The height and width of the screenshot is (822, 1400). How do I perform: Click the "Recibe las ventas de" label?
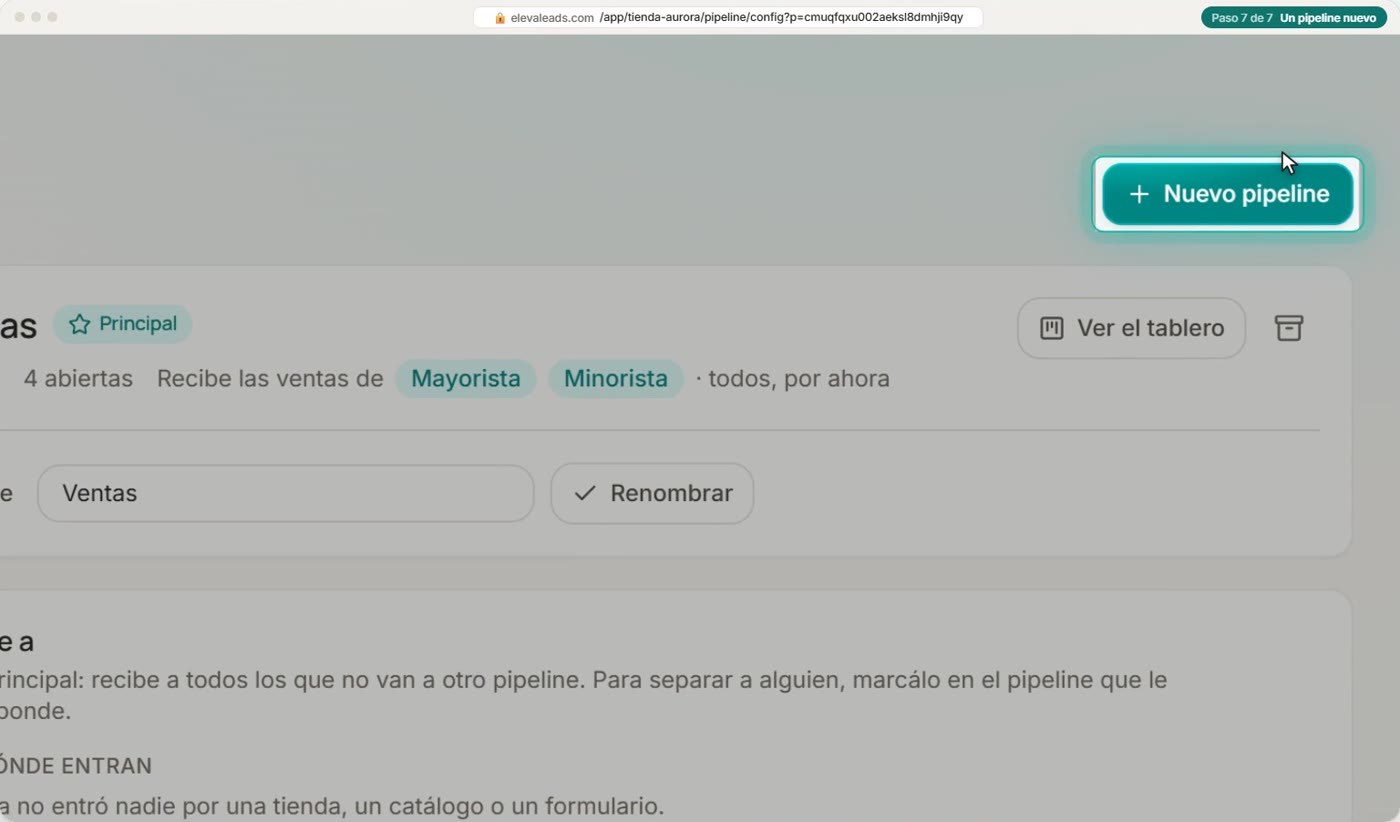[x=270, y=379]
